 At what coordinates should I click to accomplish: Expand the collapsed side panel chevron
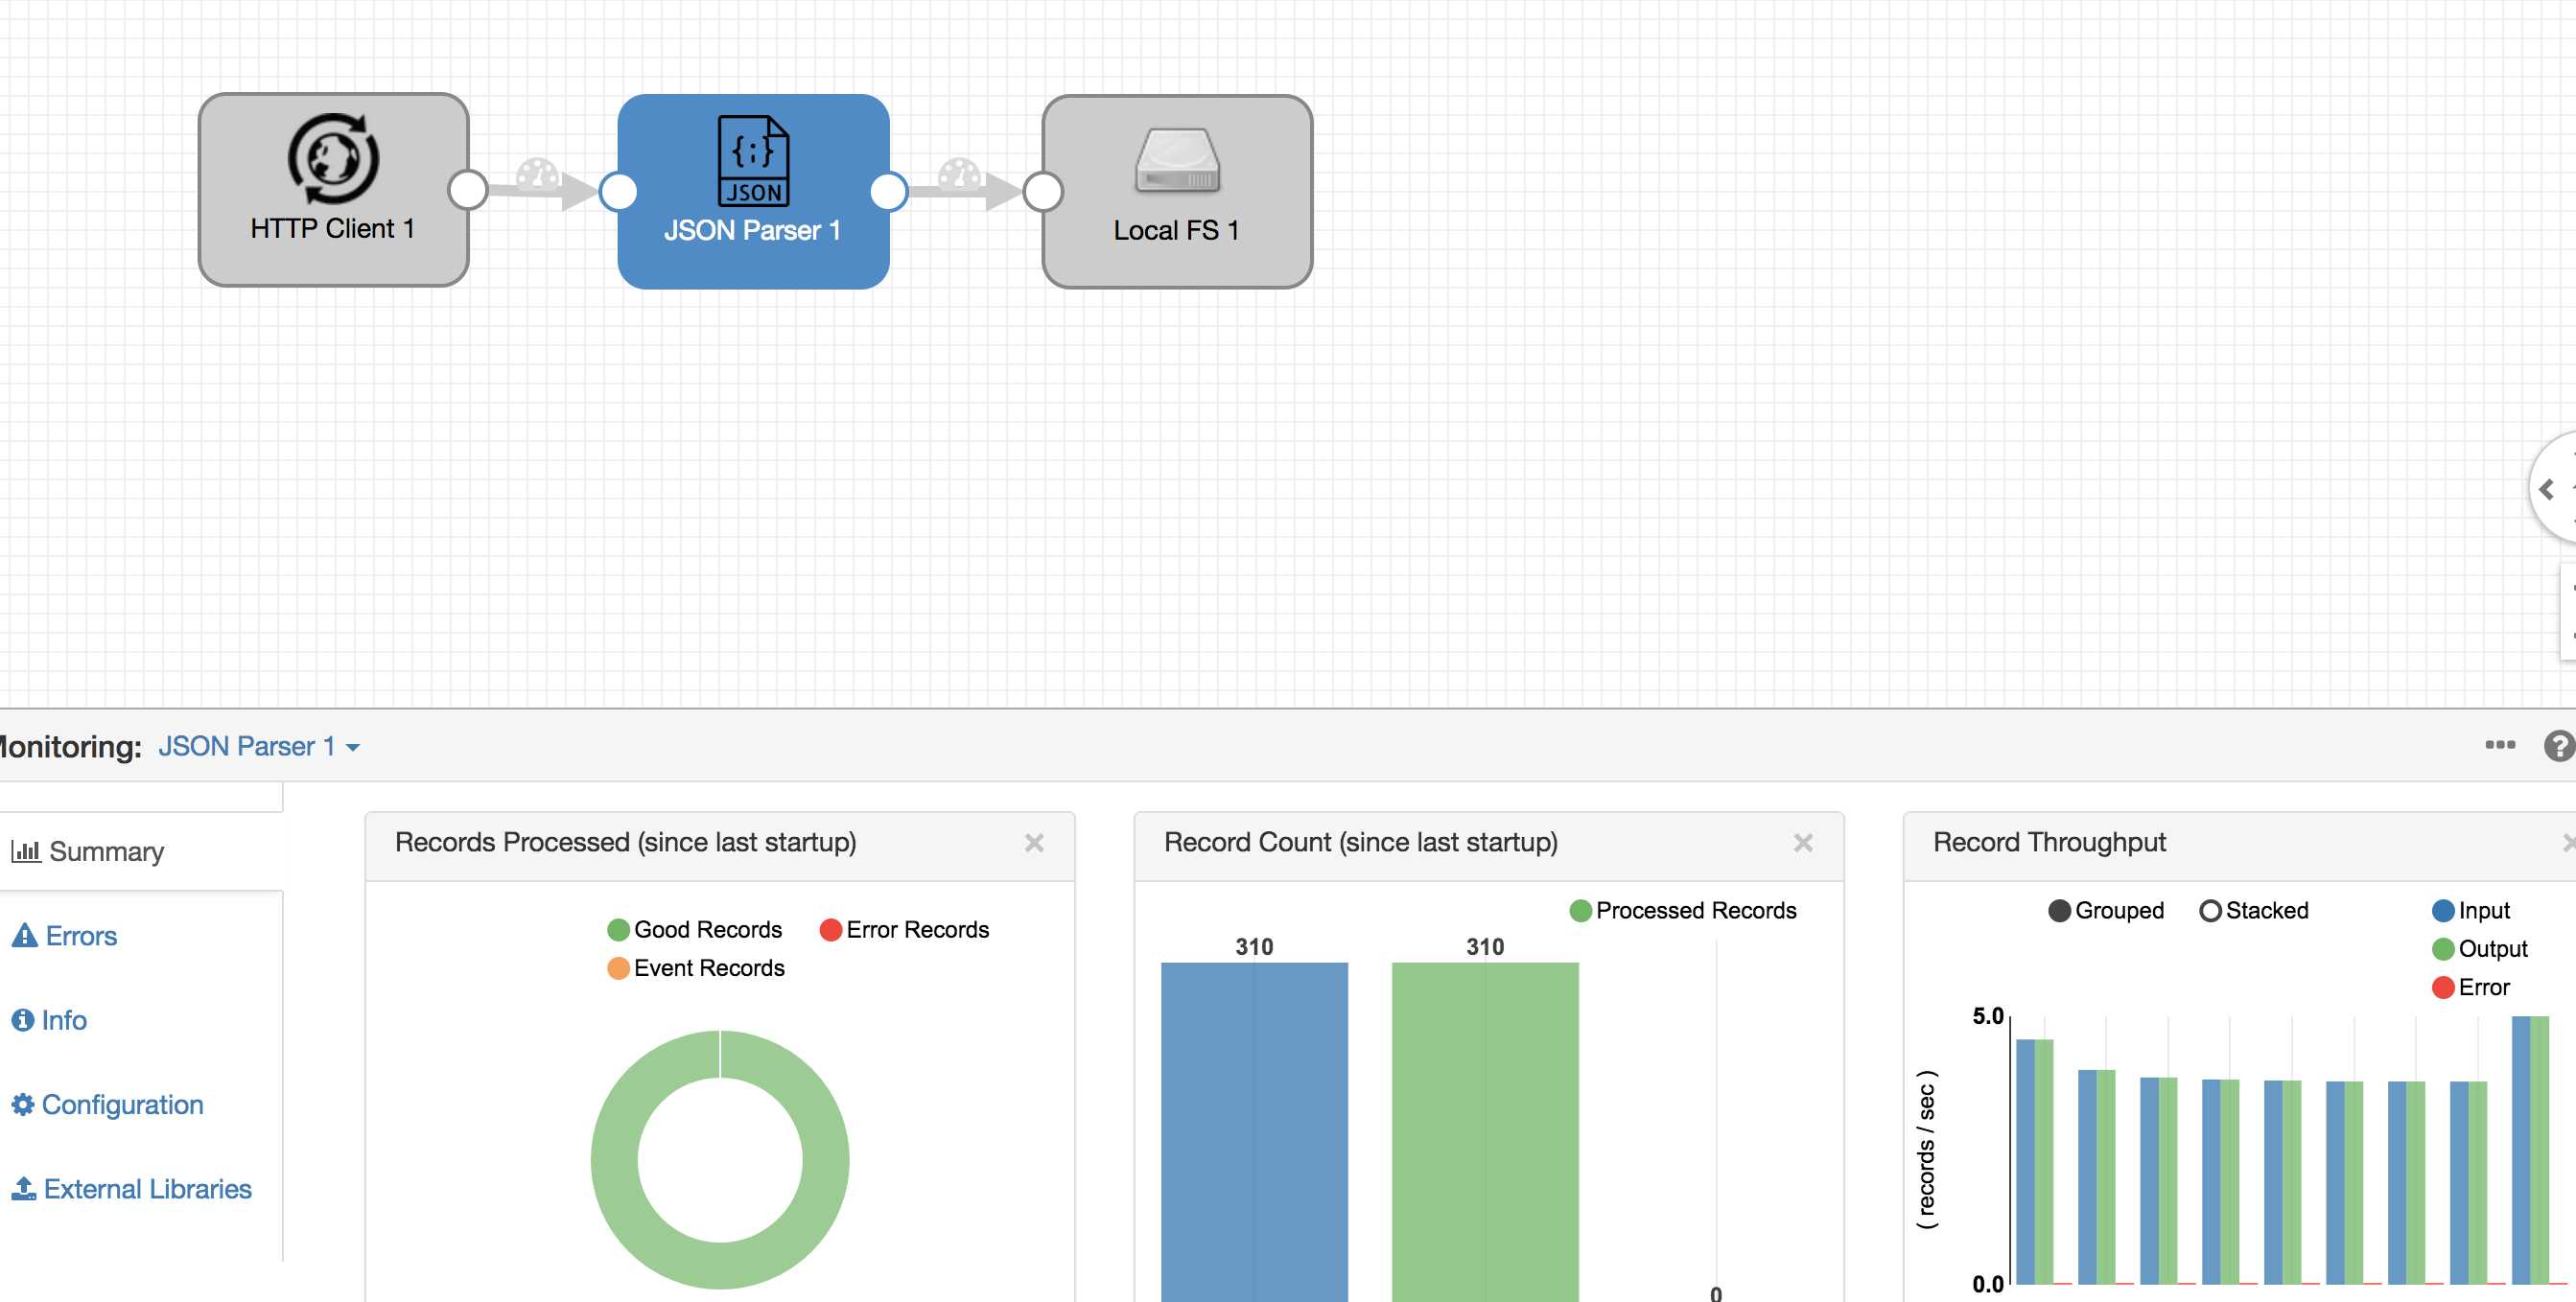pos(2547,489)
